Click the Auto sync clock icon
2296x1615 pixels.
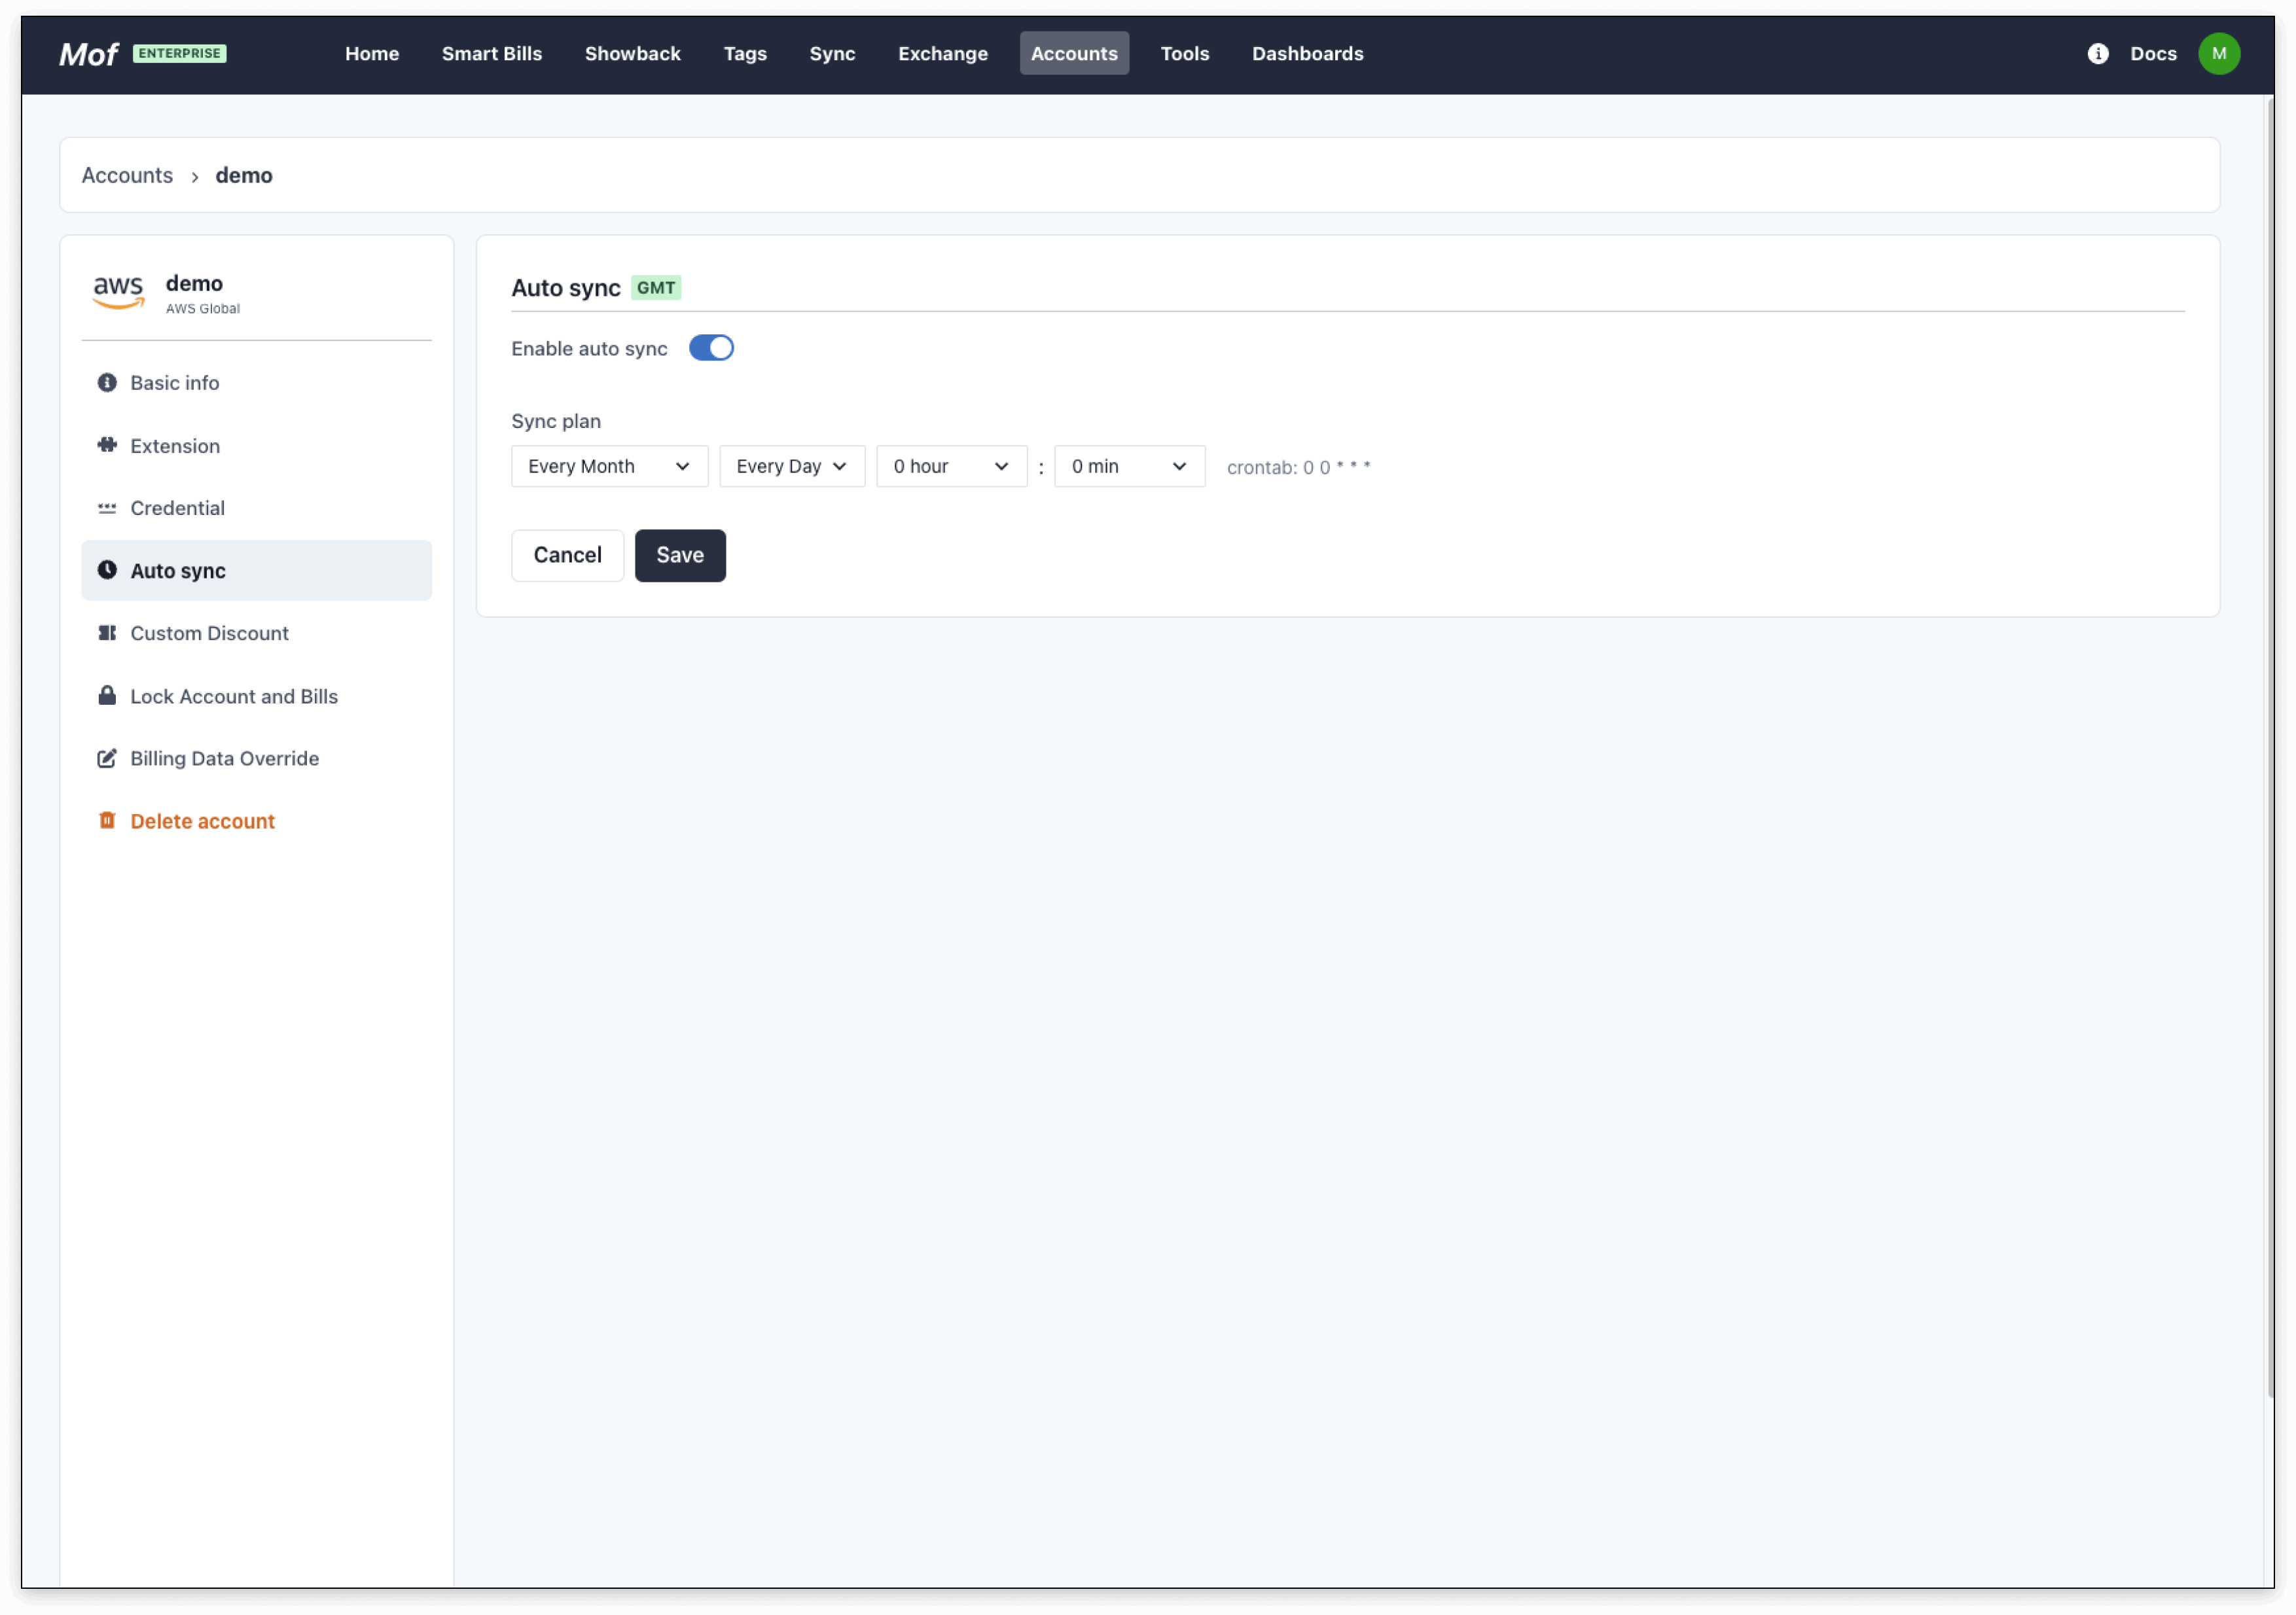click(x=107, y=570)
